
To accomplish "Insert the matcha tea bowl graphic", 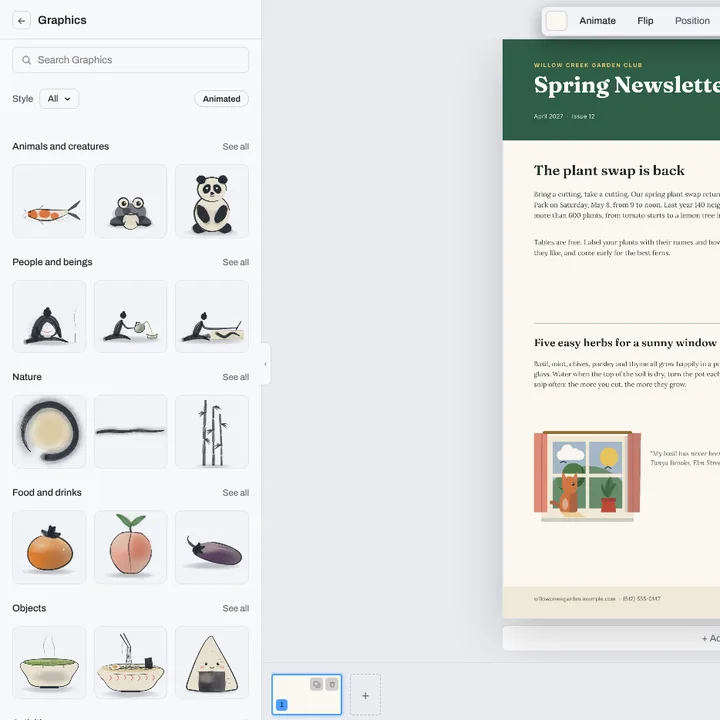I will coord(49,663).
